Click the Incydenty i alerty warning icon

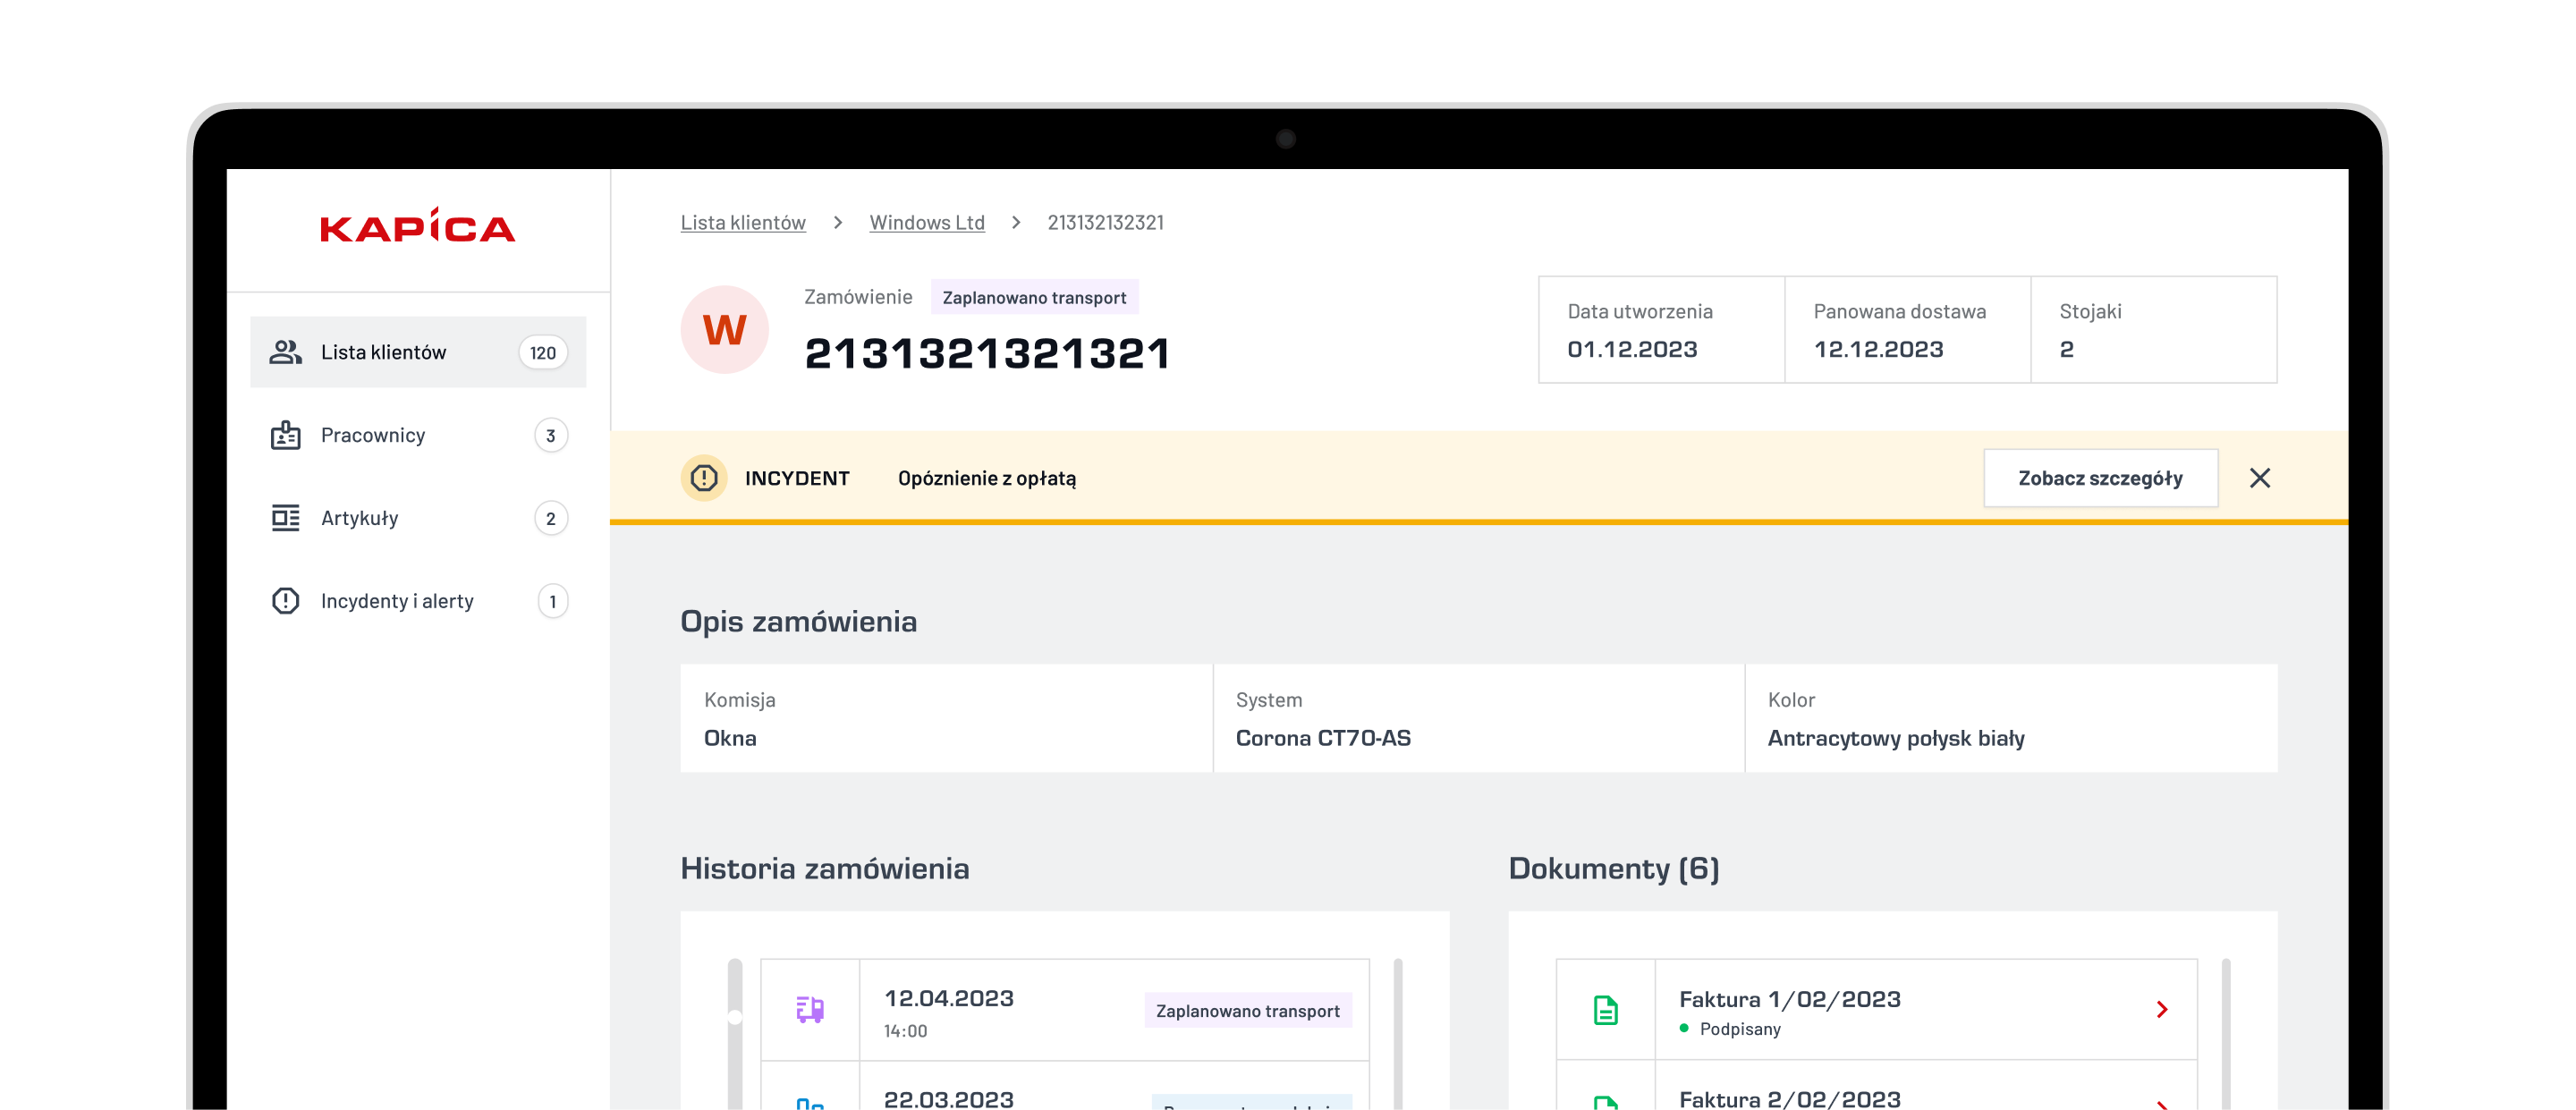(285, 601)
